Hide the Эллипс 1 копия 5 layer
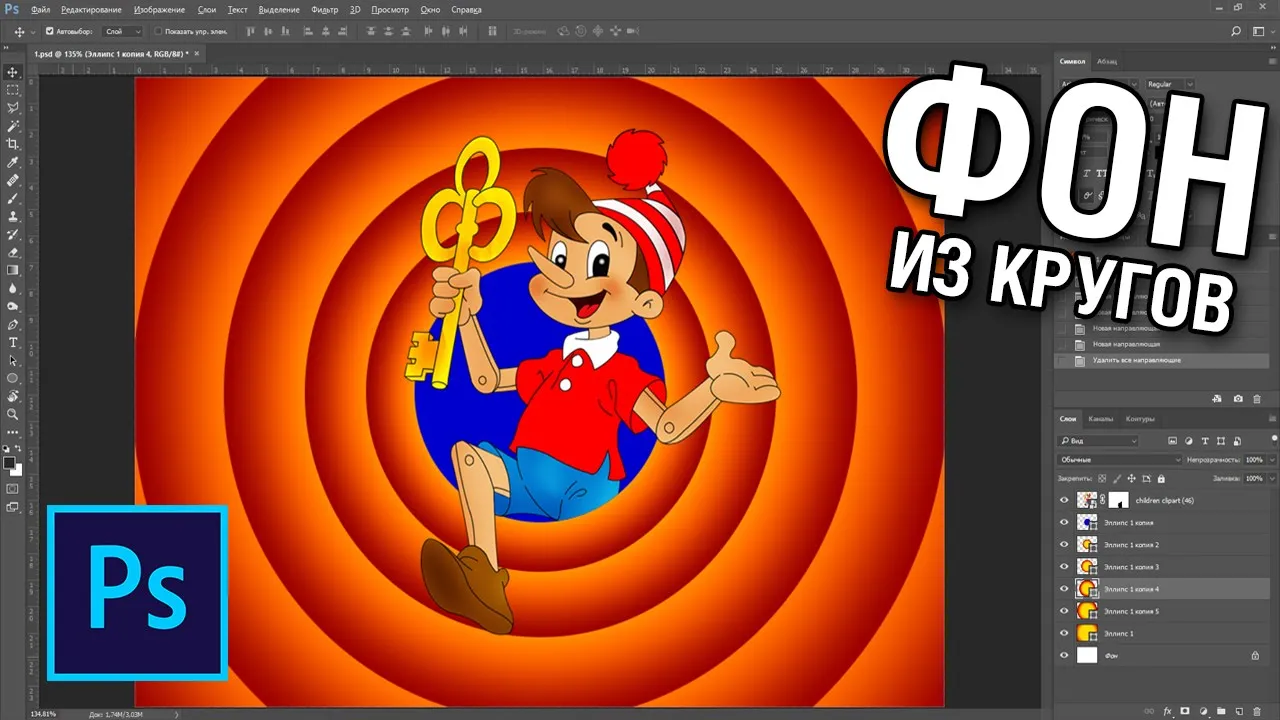 coord(1064,611)
